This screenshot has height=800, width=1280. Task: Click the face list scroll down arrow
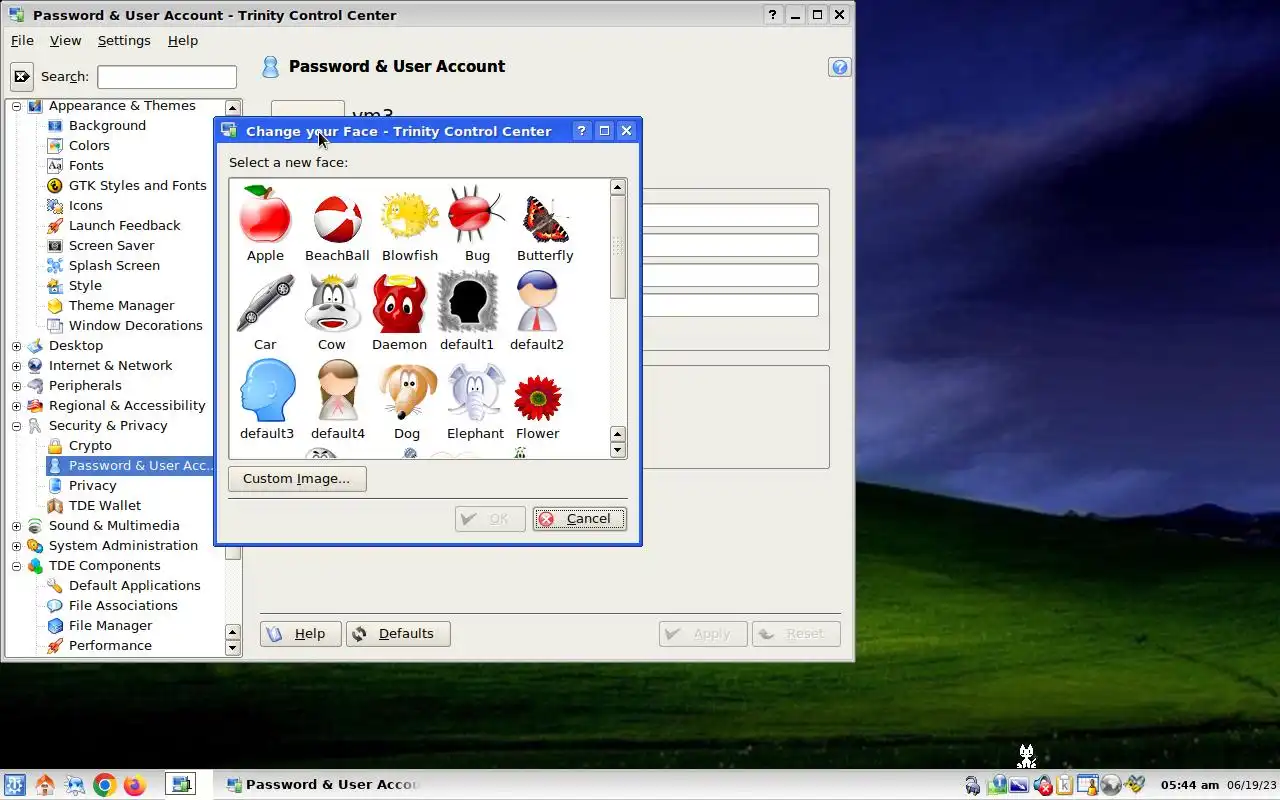coord(617,450)
